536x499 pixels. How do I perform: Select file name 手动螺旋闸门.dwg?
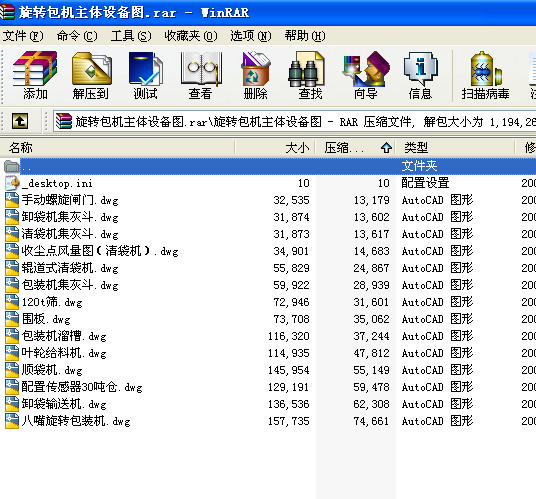[x=70, y=200]
